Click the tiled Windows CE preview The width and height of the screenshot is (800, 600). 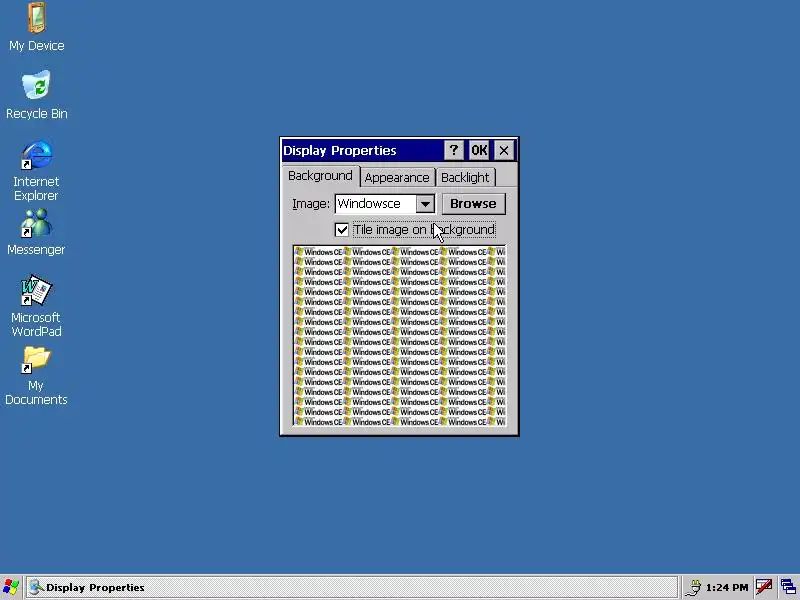(399, 336)
